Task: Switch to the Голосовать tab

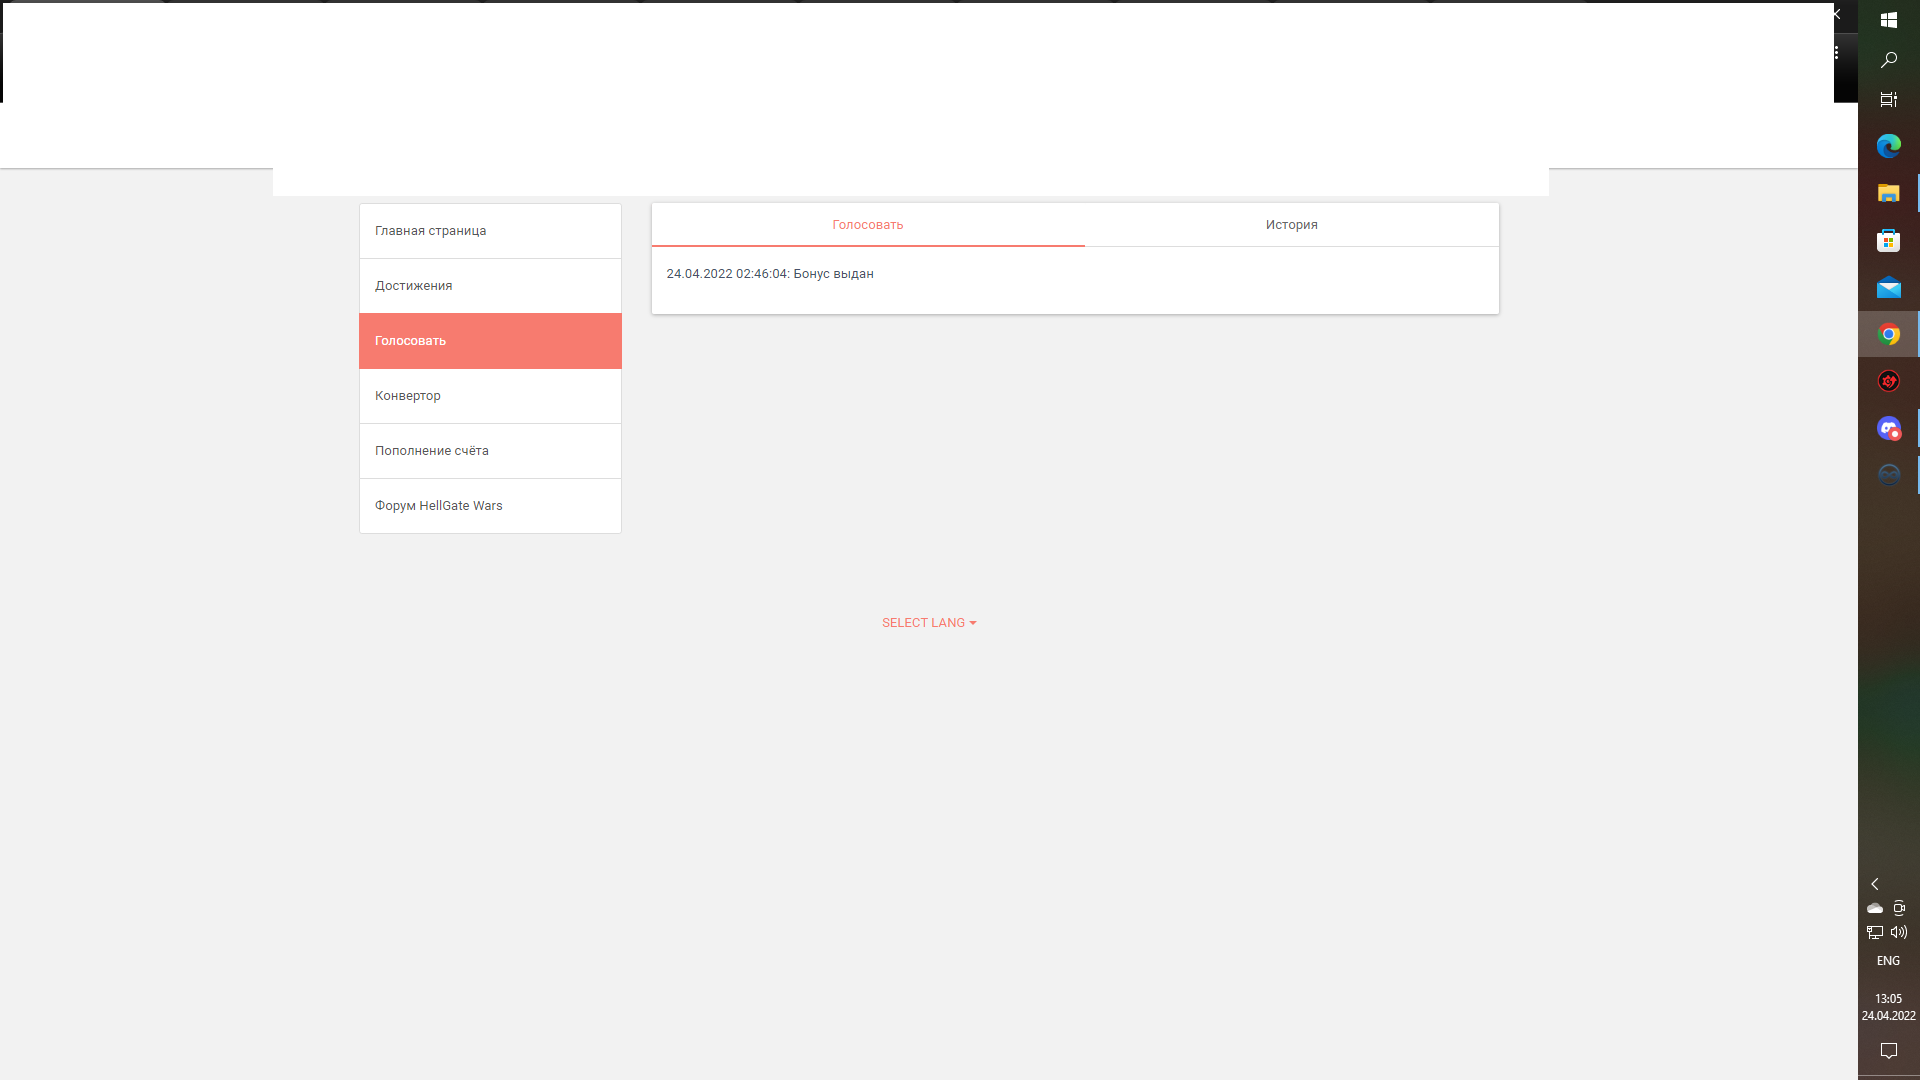Action: [868, 225]
